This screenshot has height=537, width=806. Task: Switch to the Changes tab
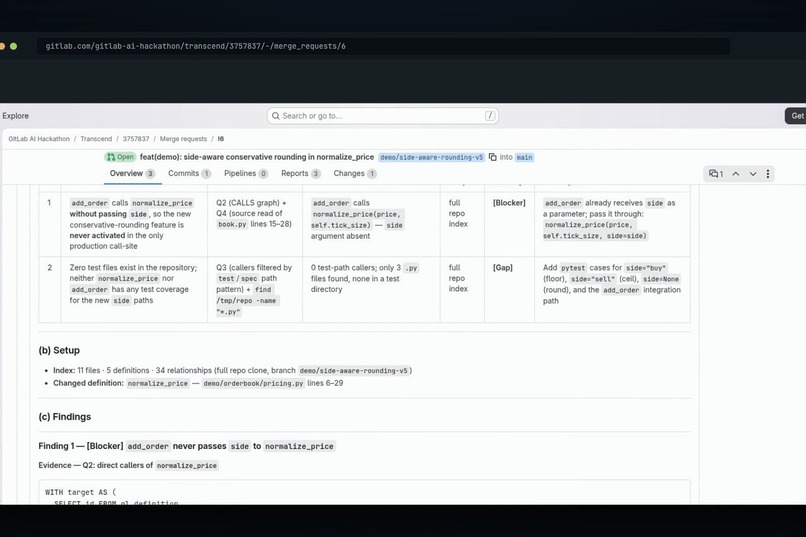coord(355,174)
